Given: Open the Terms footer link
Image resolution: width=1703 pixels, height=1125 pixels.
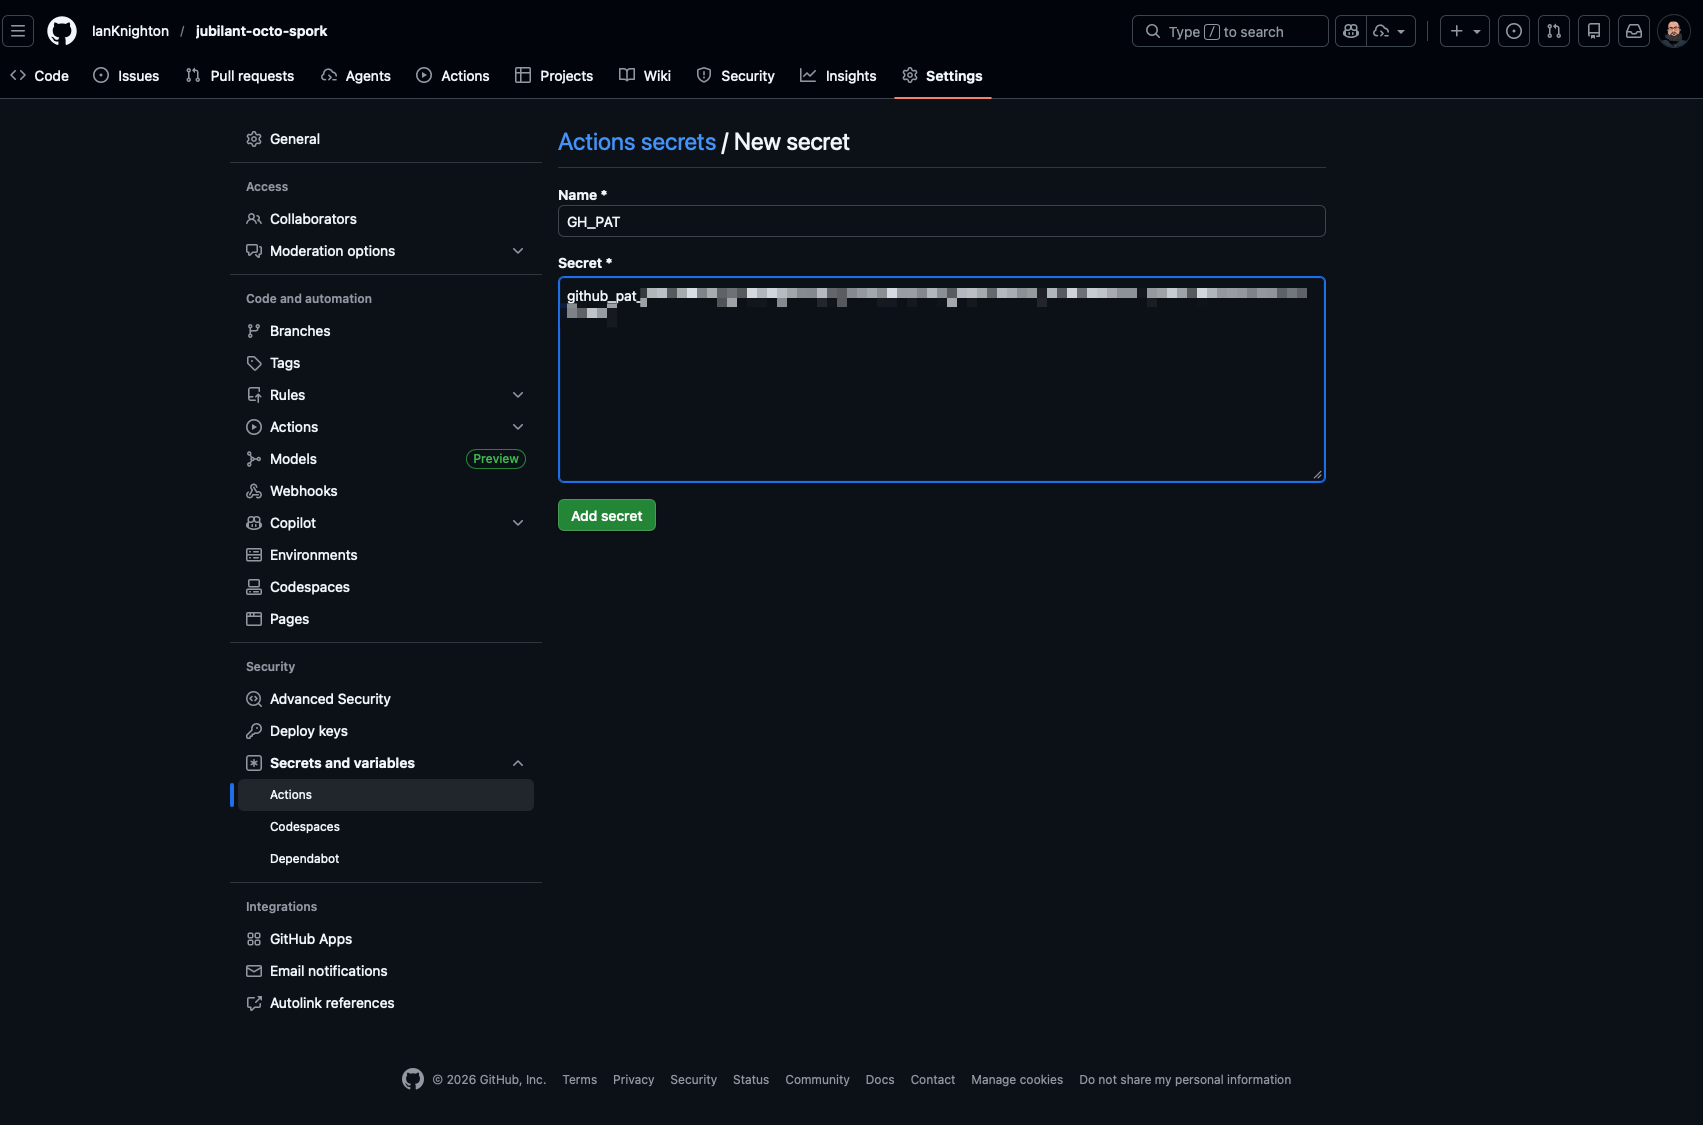Looking at the screenshot, I should tap(580, 1080).
